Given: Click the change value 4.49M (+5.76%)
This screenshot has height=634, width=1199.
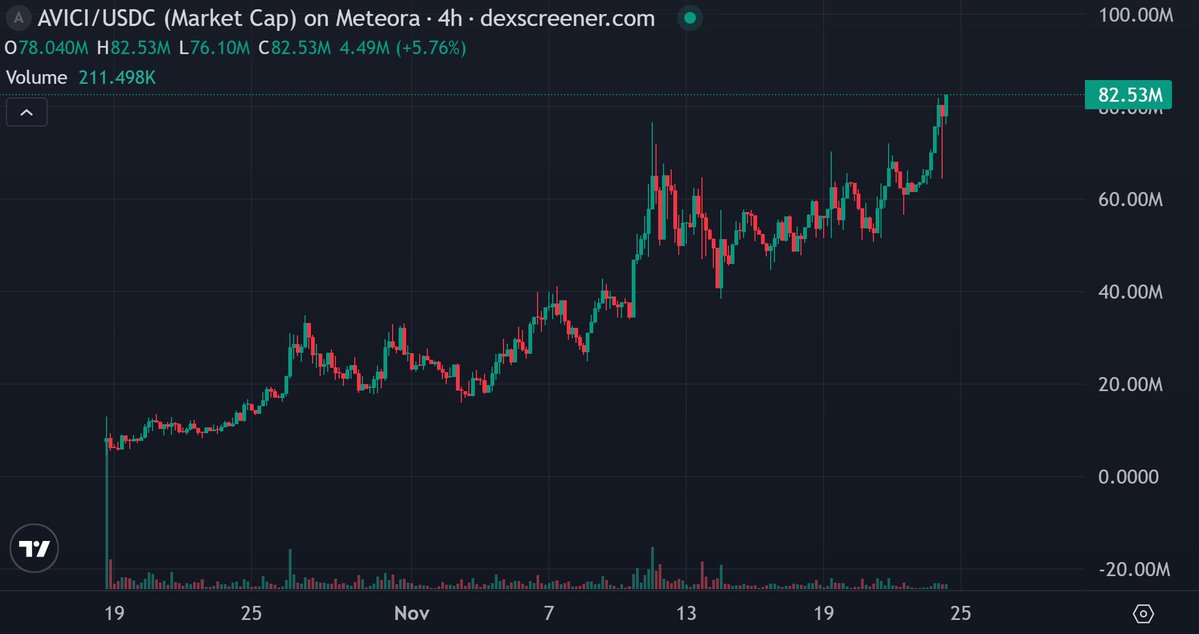Looking at the screenshot, I should click(x=403, y=48).
